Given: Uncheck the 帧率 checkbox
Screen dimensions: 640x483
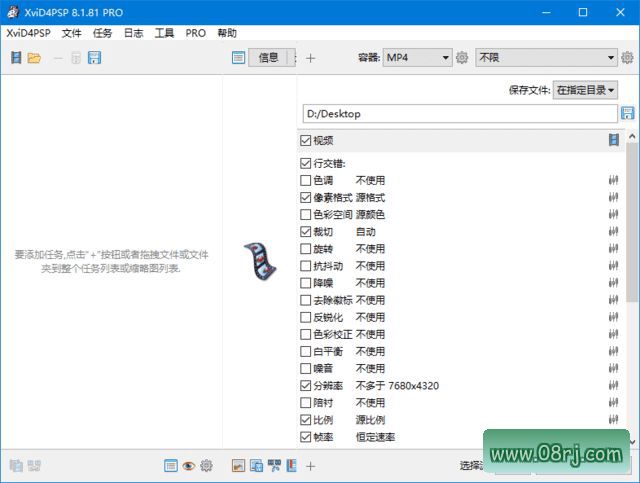Looking at the screenshot, I should [305, 436].
